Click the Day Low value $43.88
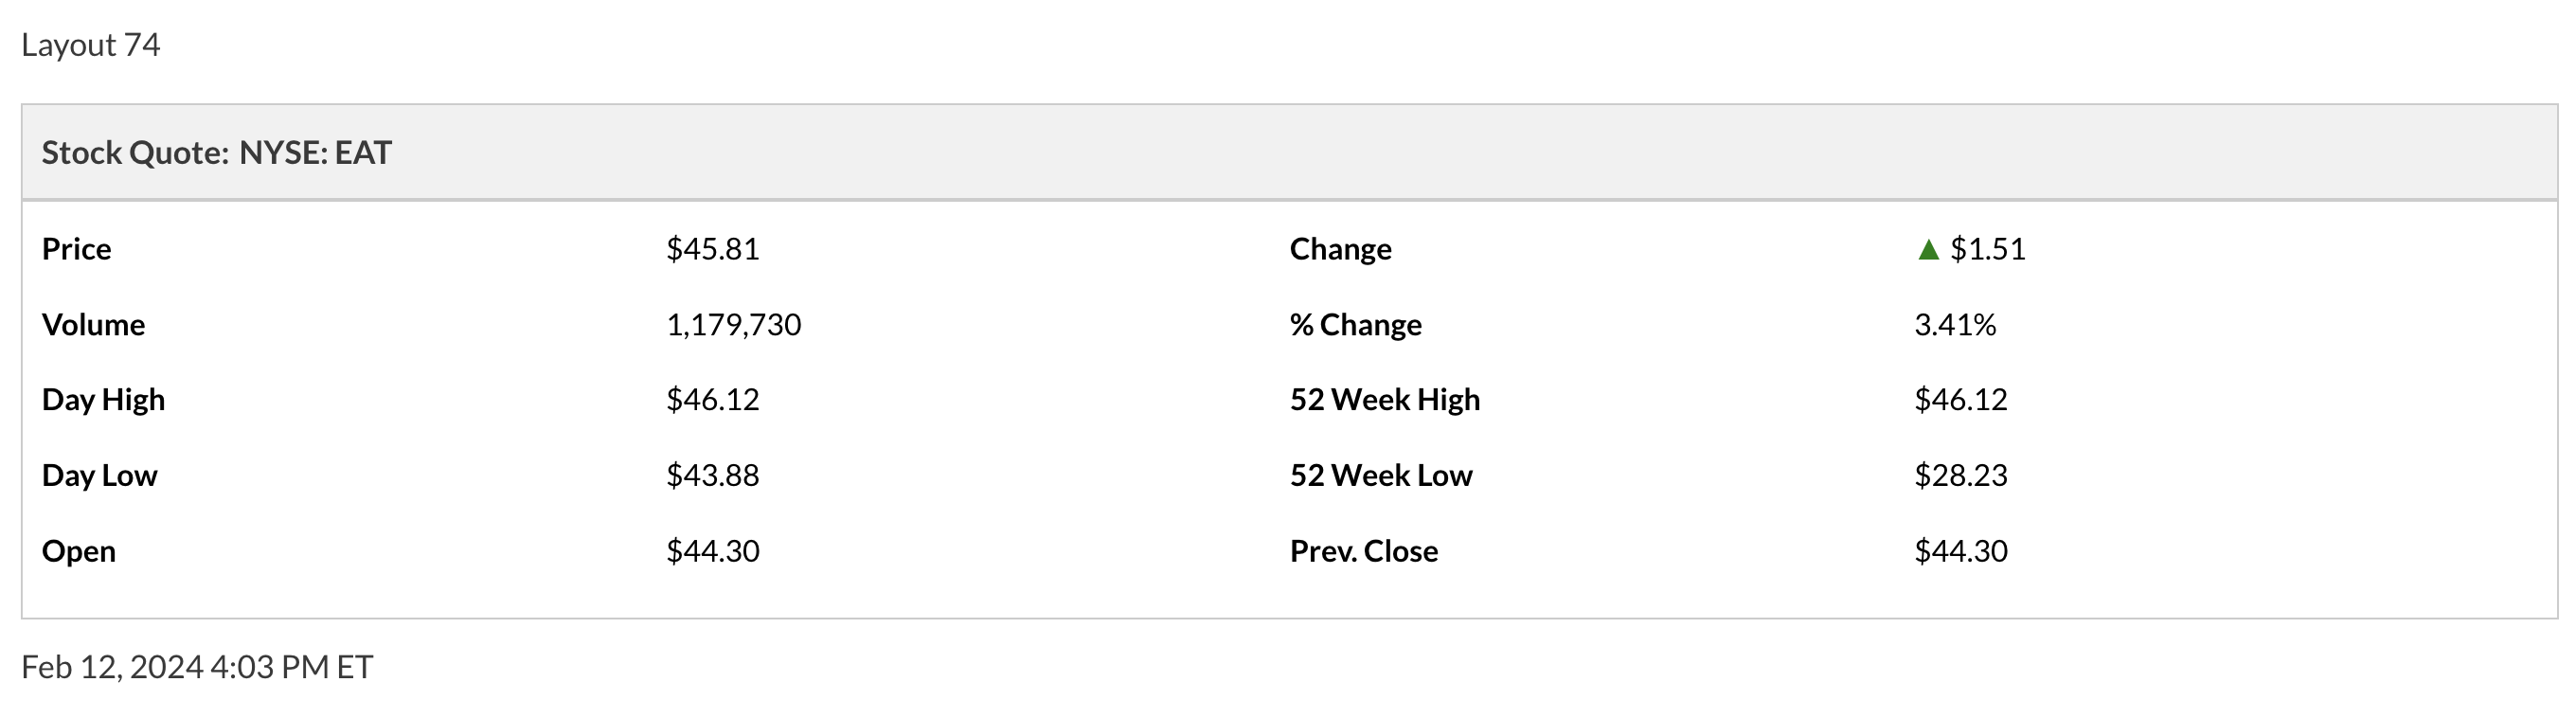2576x718 pixels. click(713, 475)
